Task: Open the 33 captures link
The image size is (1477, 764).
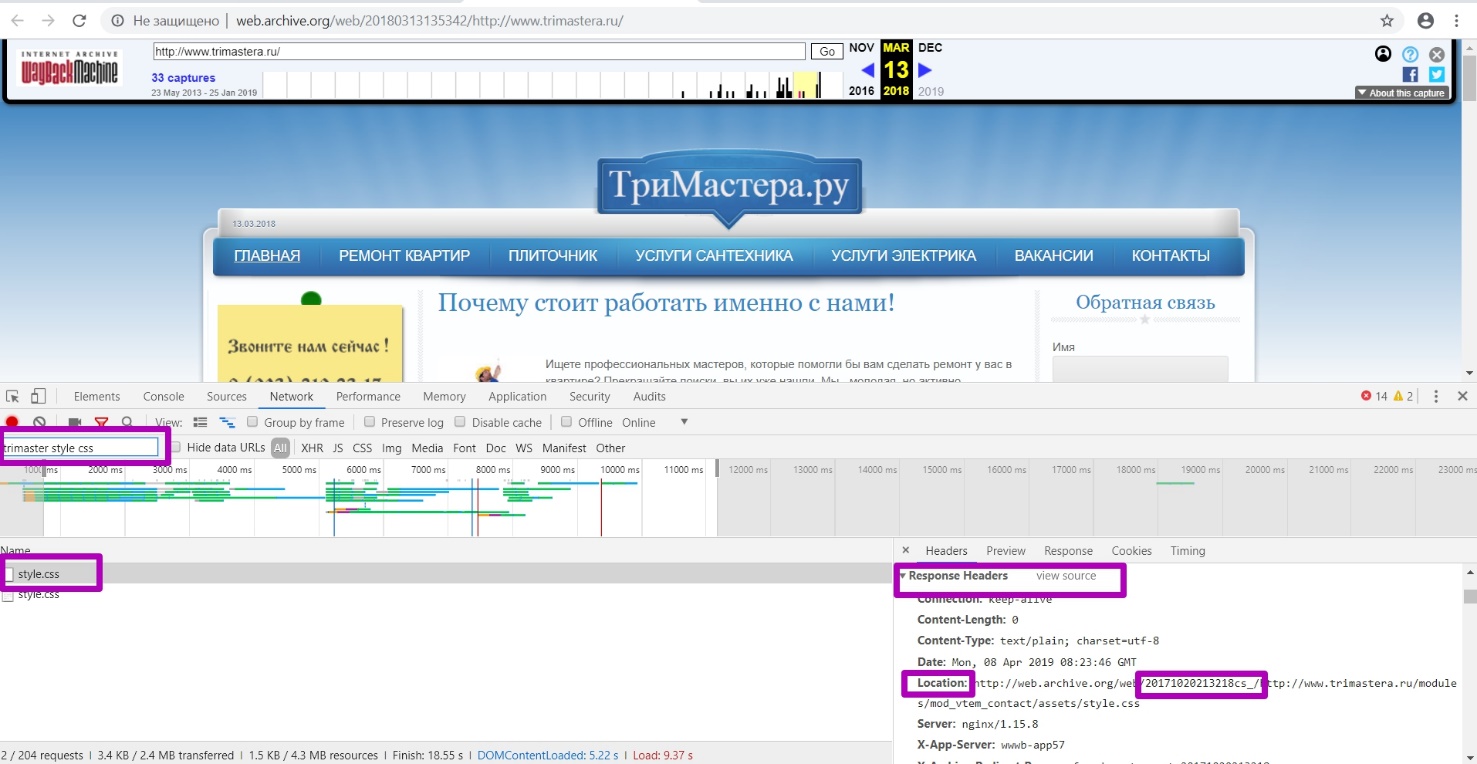Action: (x=183, y=78)
